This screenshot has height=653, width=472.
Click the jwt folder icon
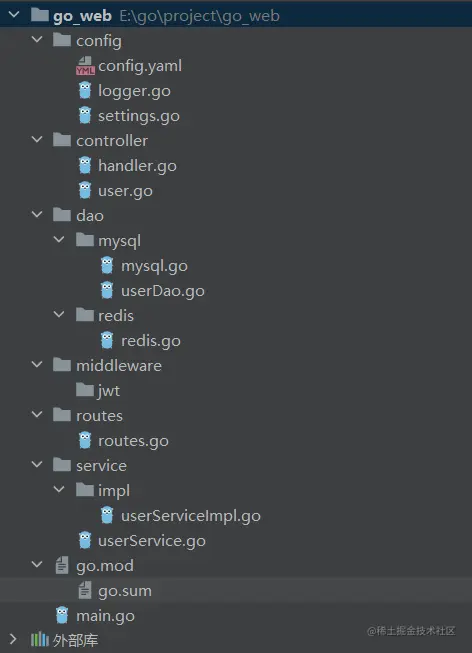point(85,390)
